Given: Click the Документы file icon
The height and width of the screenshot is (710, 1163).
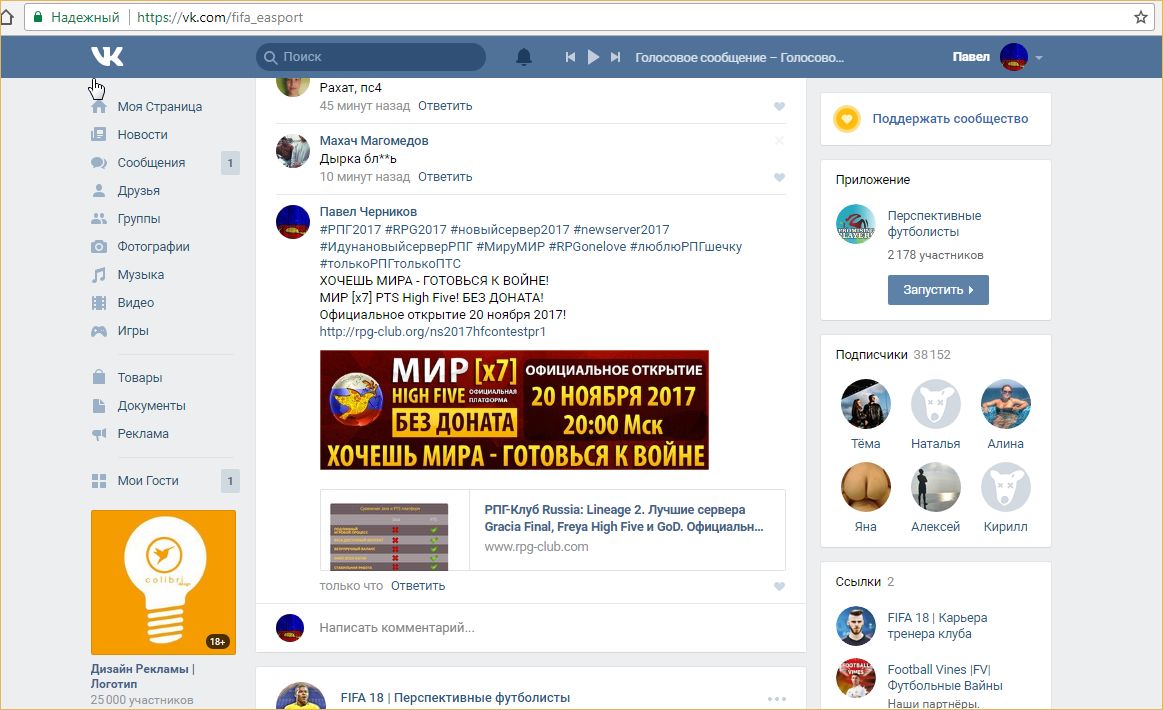Looking at the screenshot, I should (x=99, y=406).
